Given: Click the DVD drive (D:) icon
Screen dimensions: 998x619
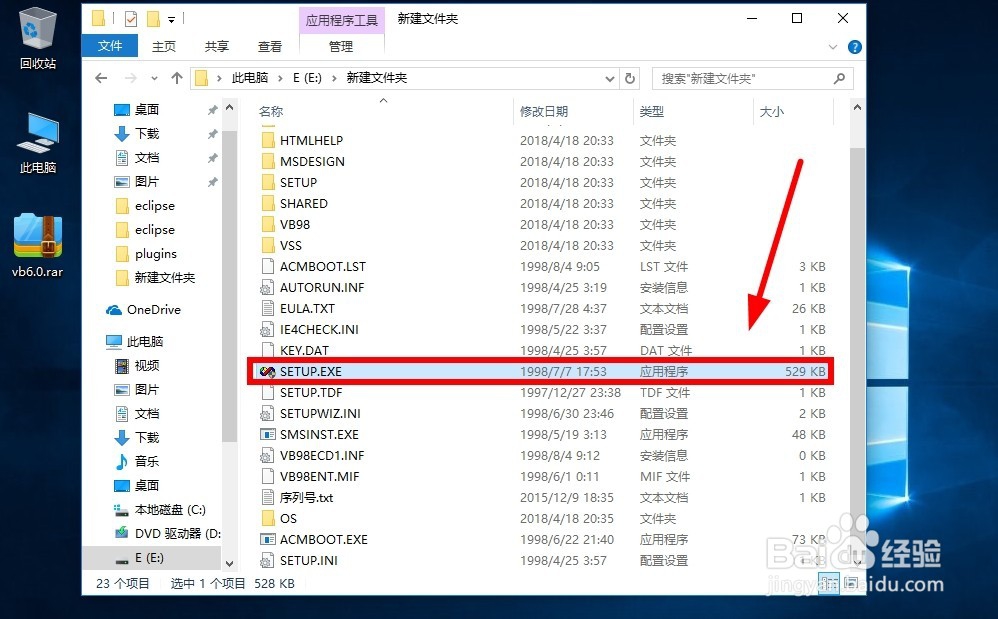Looking at the screenshot, I should point(122,533).
